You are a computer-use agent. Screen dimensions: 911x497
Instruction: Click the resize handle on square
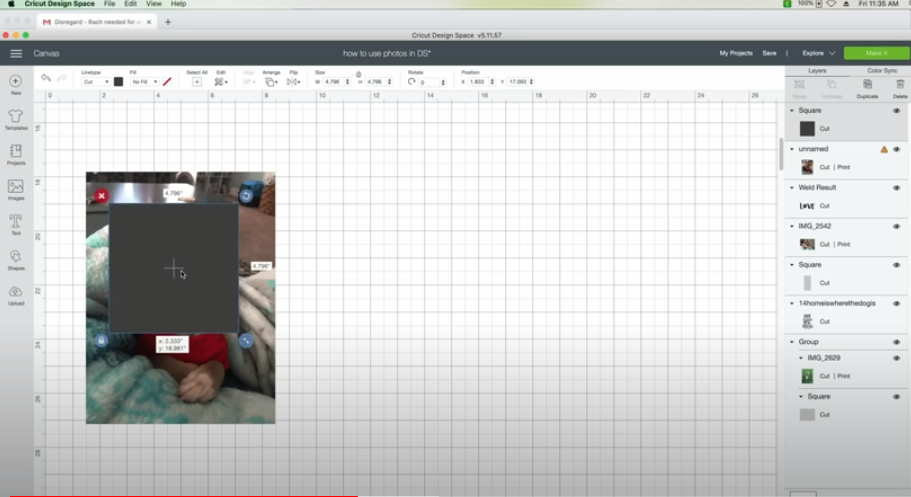[246, 341]
